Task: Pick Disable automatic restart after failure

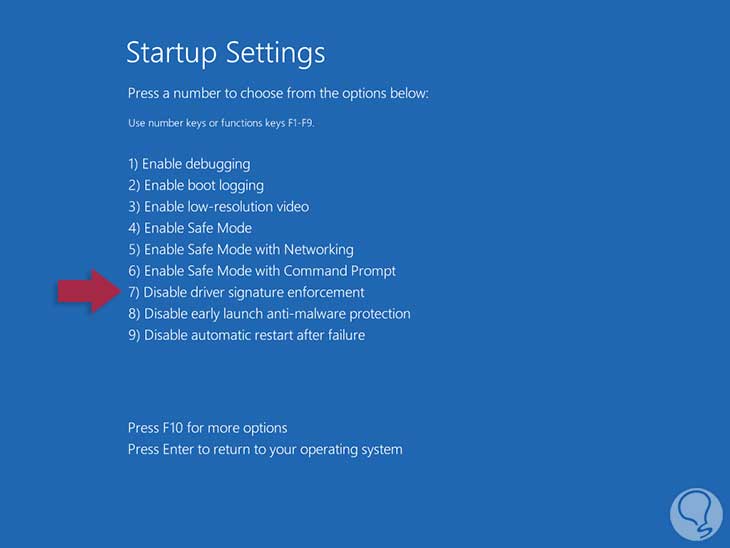Action: click(246, 335)
